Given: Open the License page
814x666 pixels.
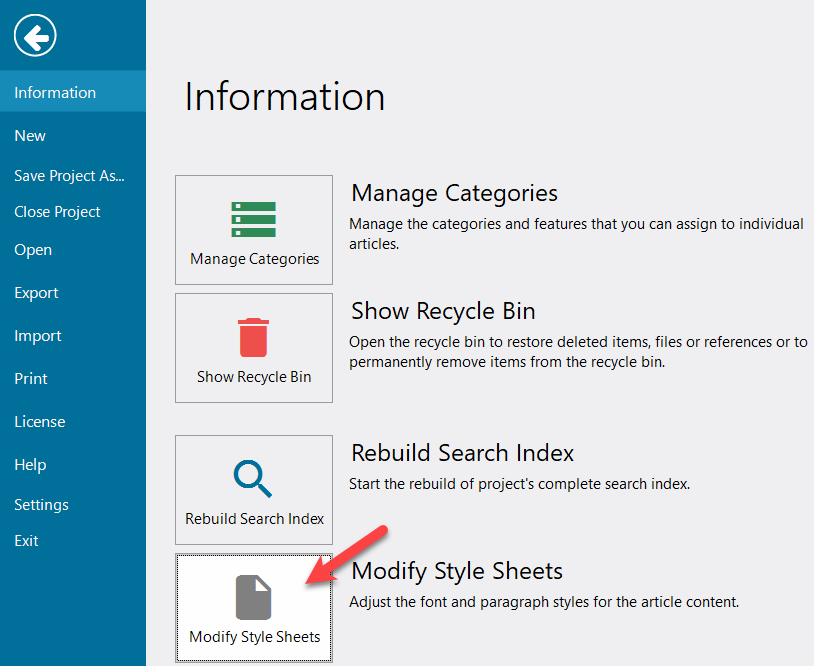Looking at the screenshot, I should (39, 421).
